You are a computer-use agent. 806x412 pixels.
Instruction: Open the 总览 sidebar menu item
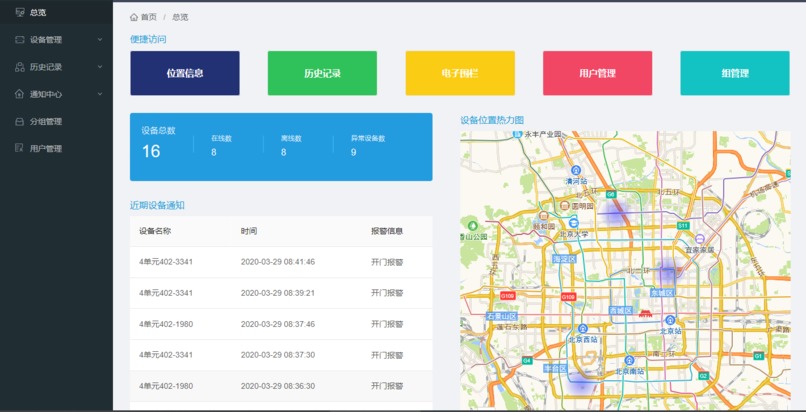(x=56, y=12)
